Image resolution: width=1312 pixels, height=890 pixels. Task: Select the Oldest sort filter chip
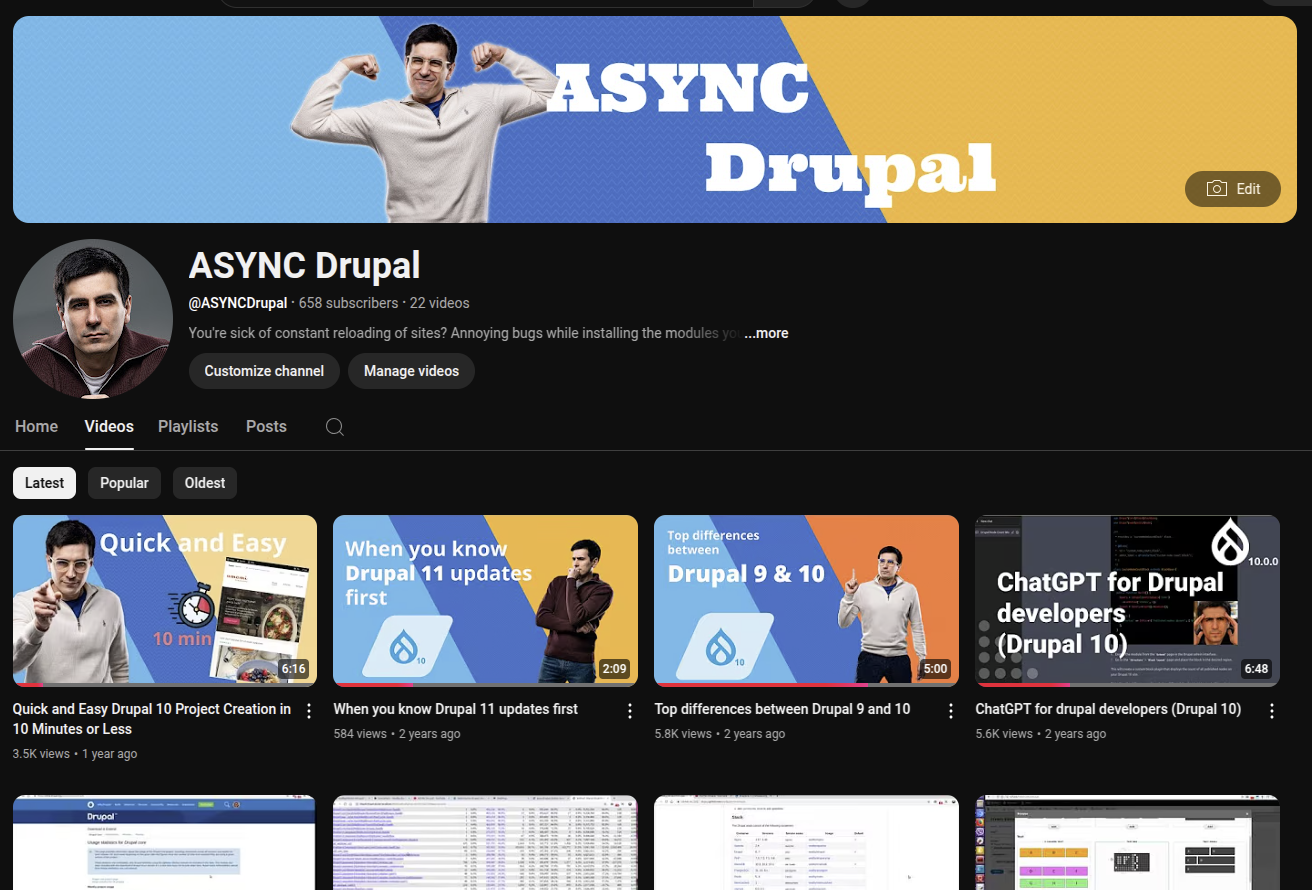pyautogui.click(x=205, y=483)
